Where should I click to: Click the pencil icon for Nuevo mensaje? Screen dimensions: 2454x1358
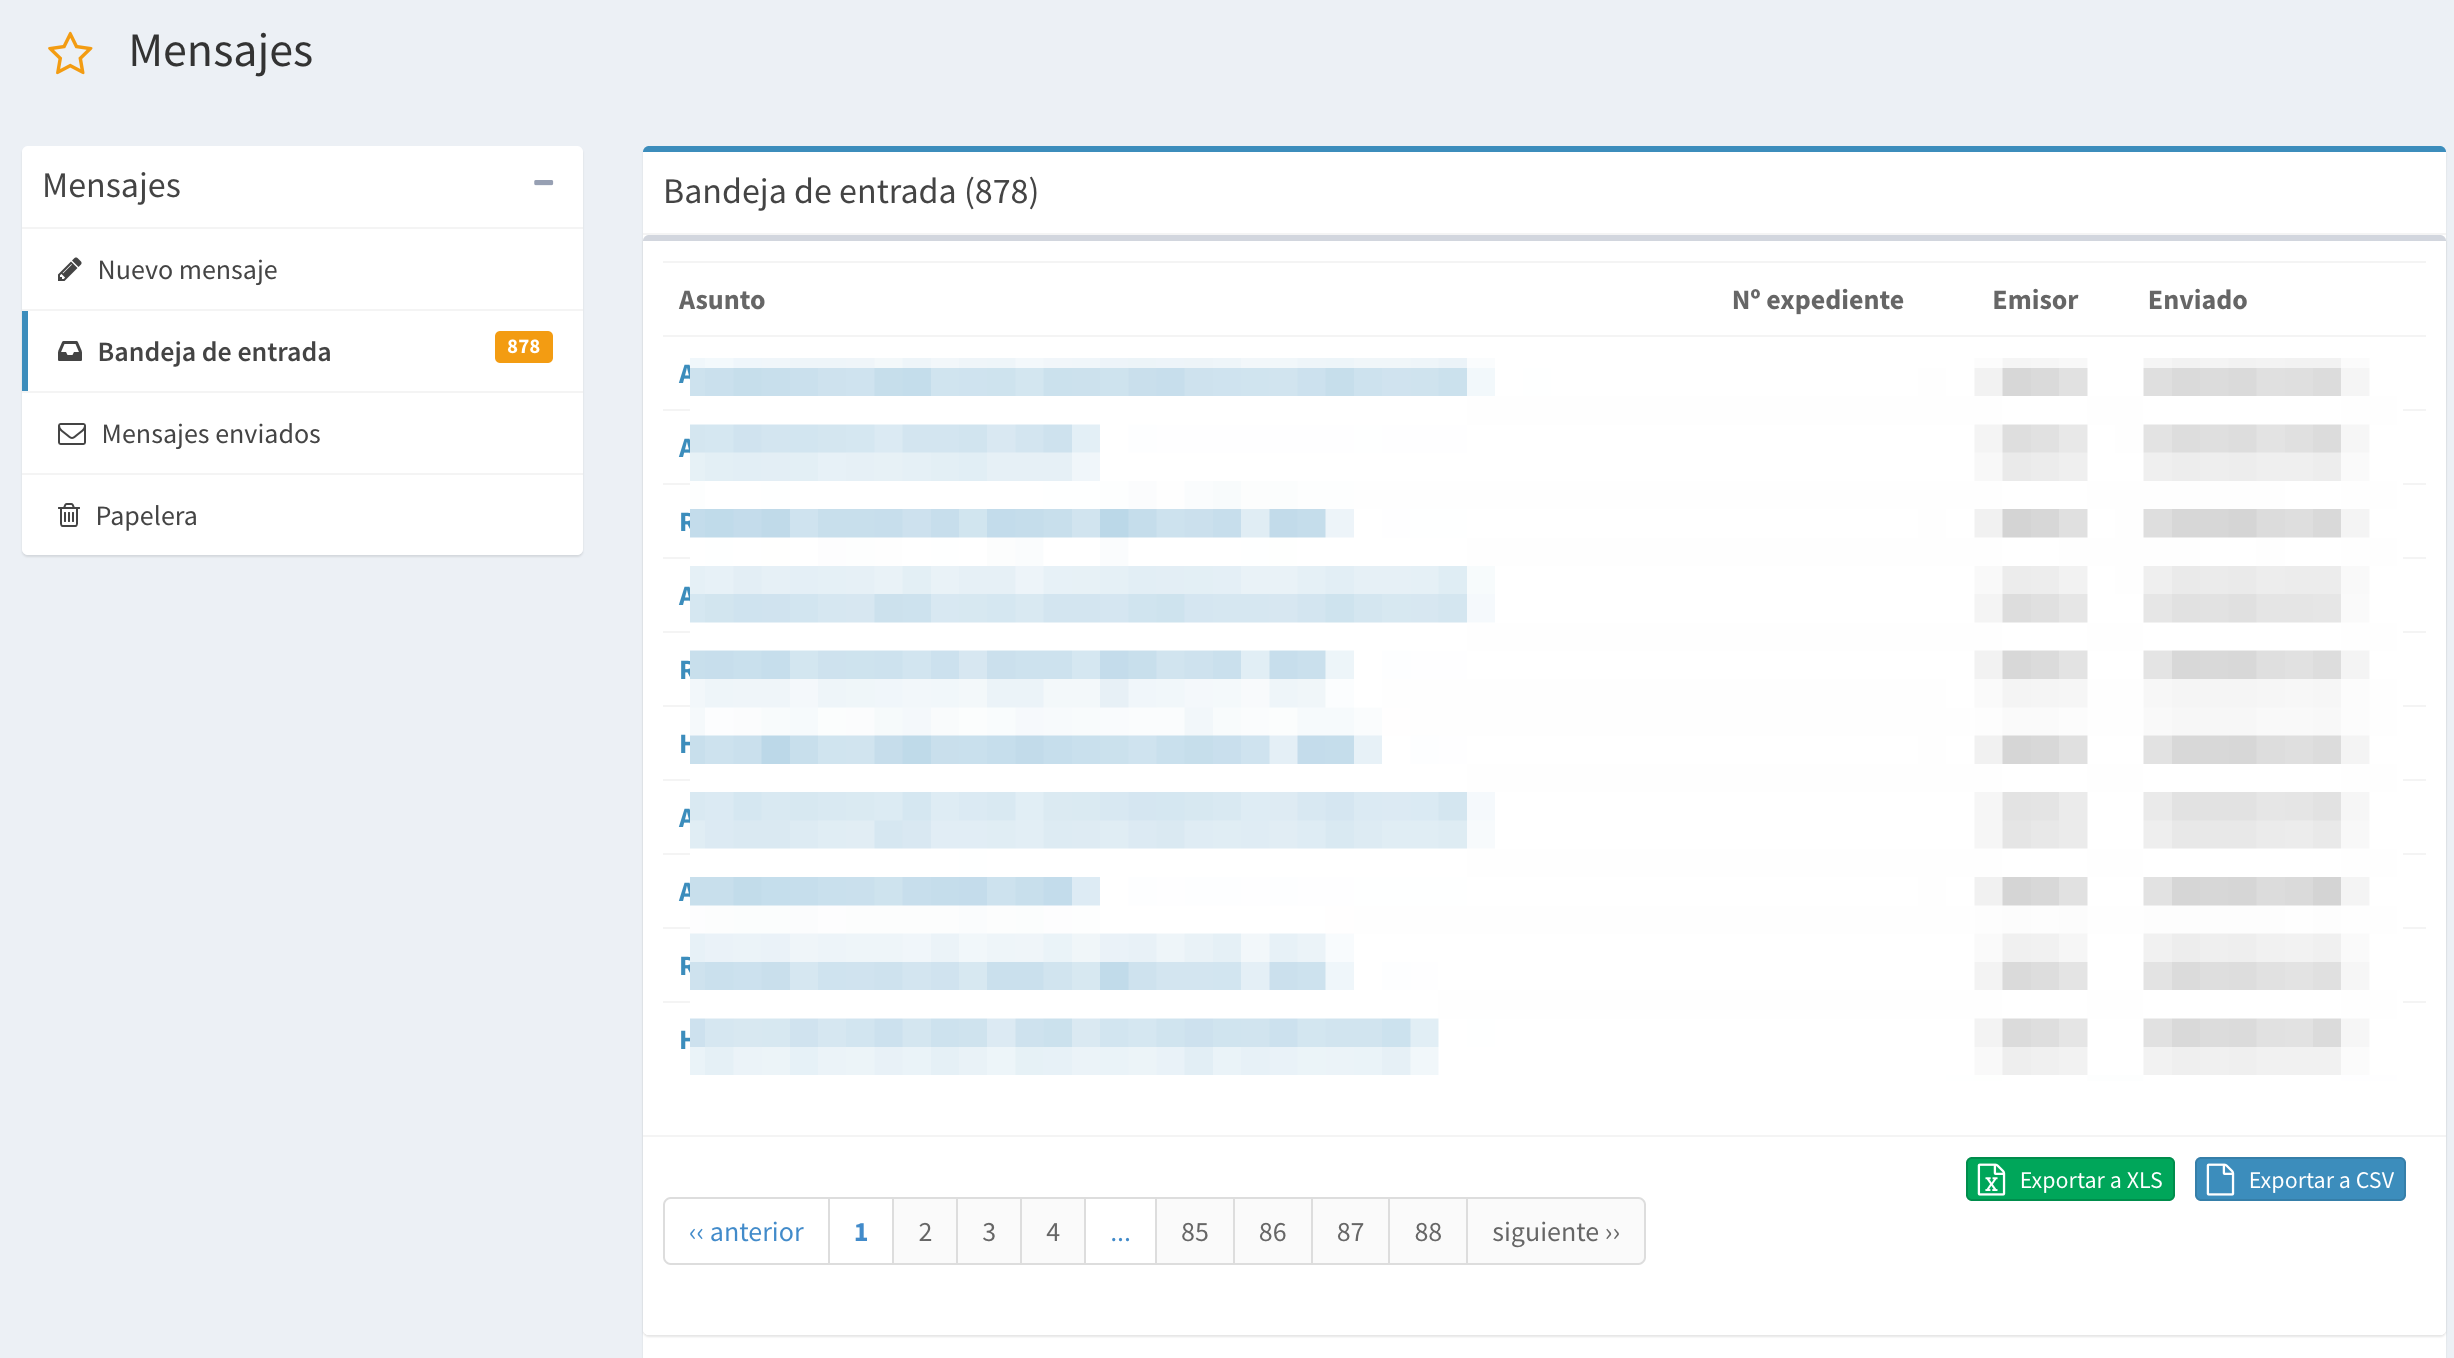[x=69, y=270]
